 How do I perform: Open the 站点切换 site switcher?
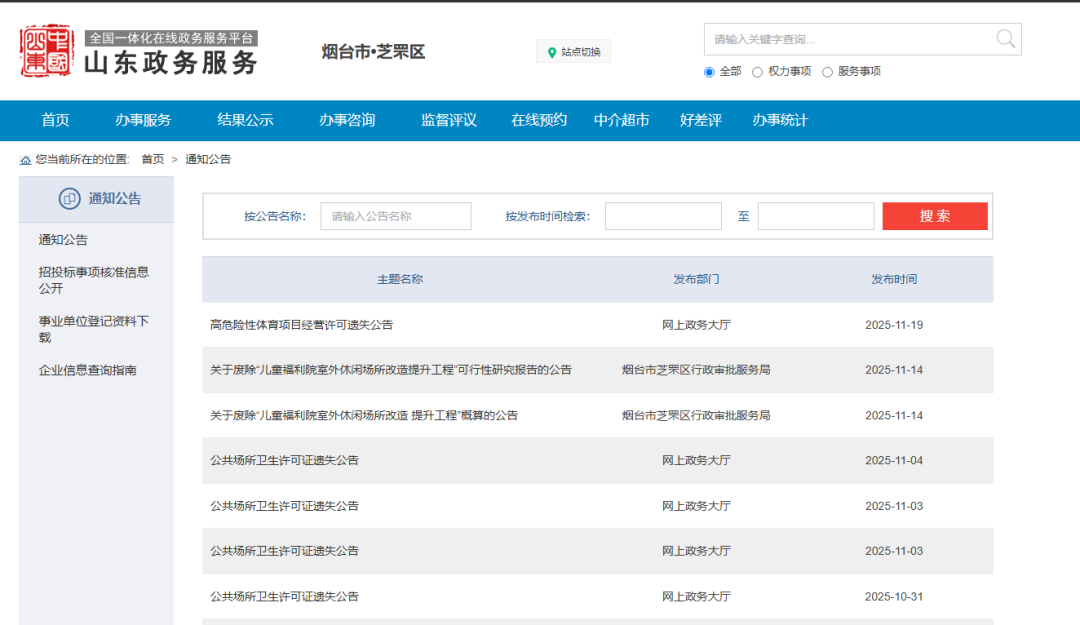point(574,52)
